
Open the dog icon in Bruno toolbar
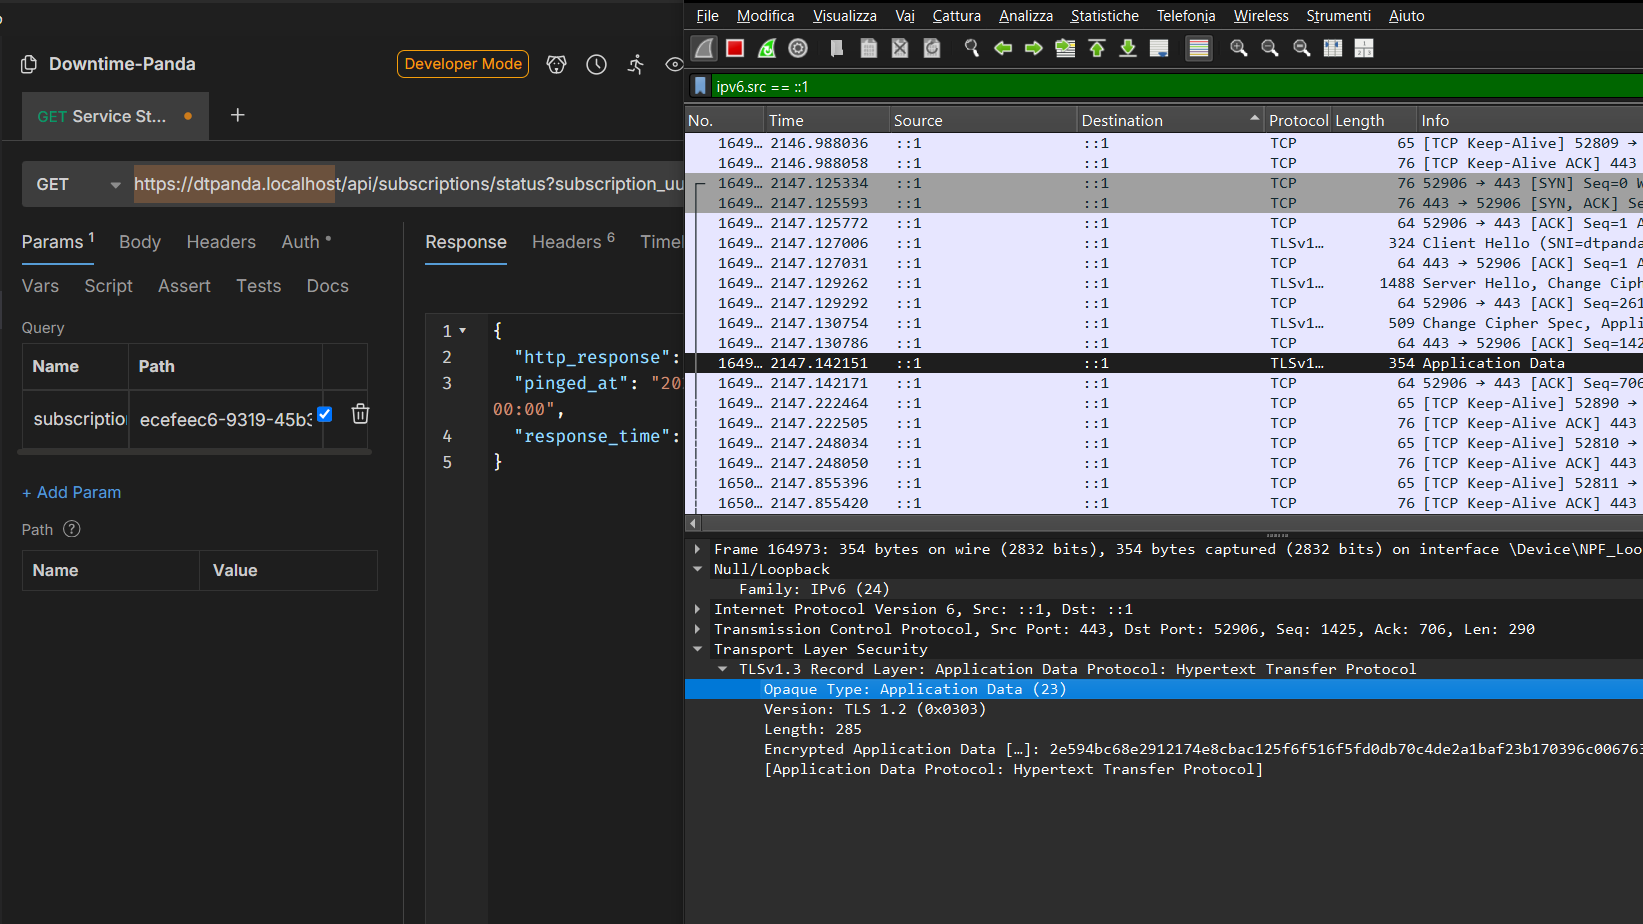pyautogui.click(x=557, y=64)
